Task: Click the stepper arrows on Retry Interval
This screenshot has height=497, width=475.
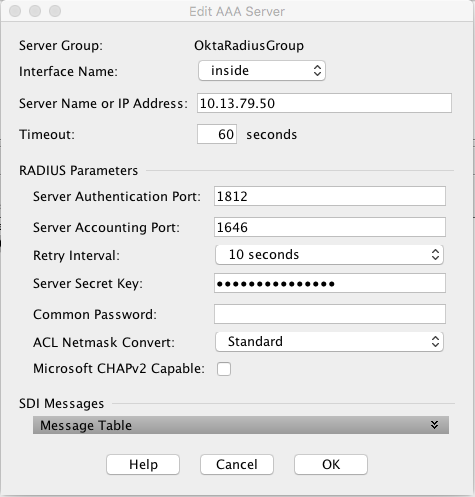Action: click(435, 255)
